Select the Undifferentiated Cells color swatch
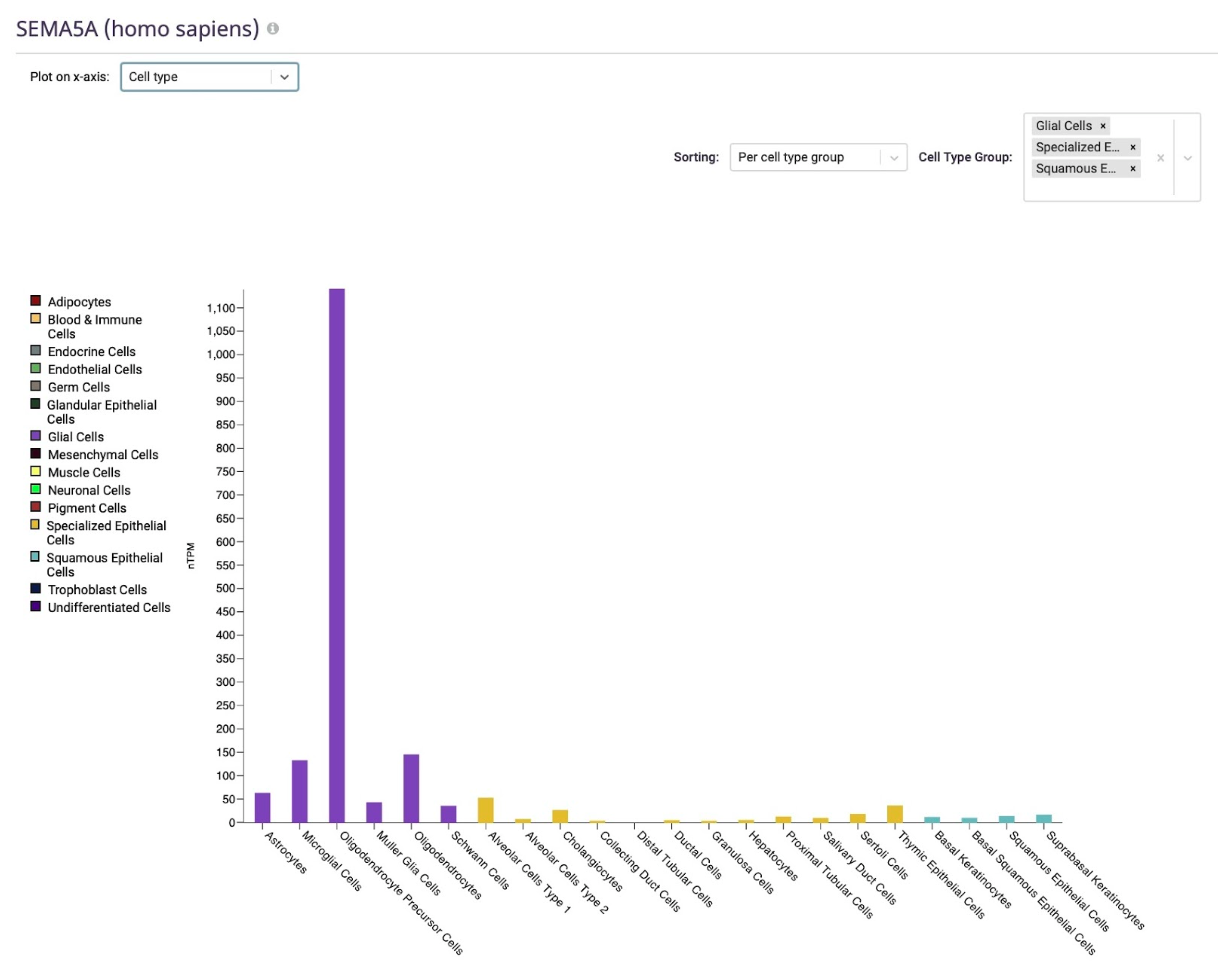 click(x=35, y=607)
